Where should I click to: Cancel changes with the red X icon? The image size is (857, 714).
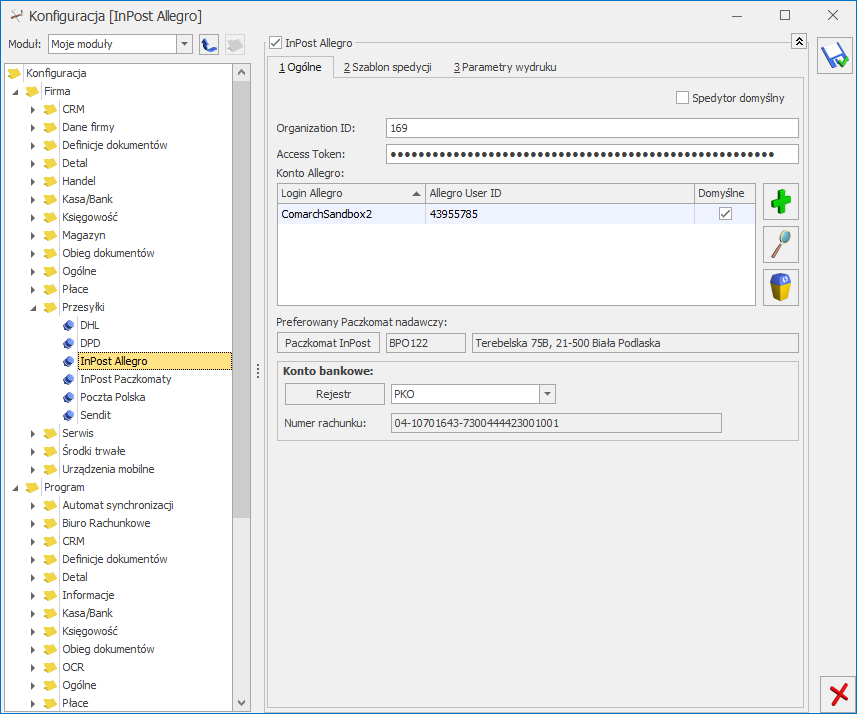[838, 694]
